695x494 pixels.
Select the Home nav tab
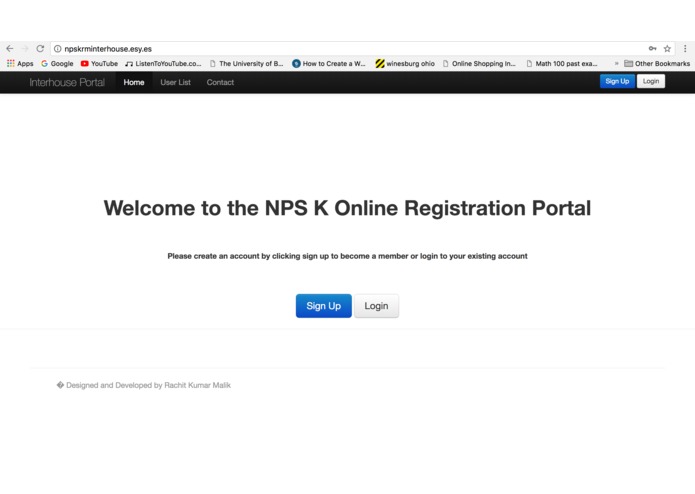[134, 82]
